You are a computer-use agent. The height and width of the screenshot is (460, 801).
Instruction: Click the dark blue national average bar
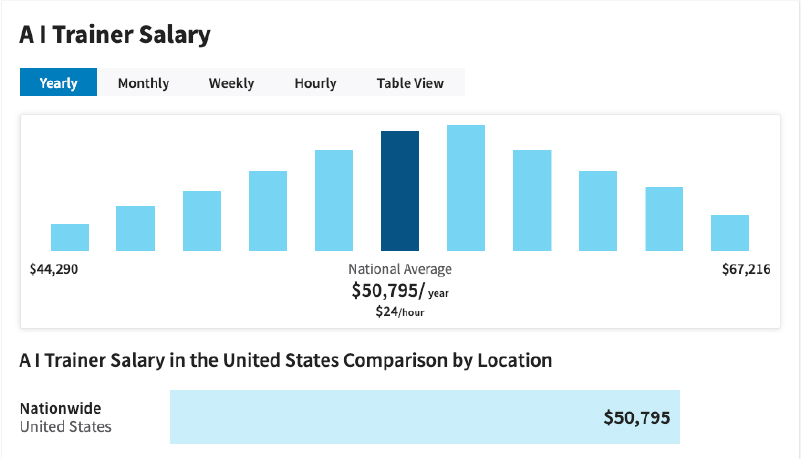[400, 191]
